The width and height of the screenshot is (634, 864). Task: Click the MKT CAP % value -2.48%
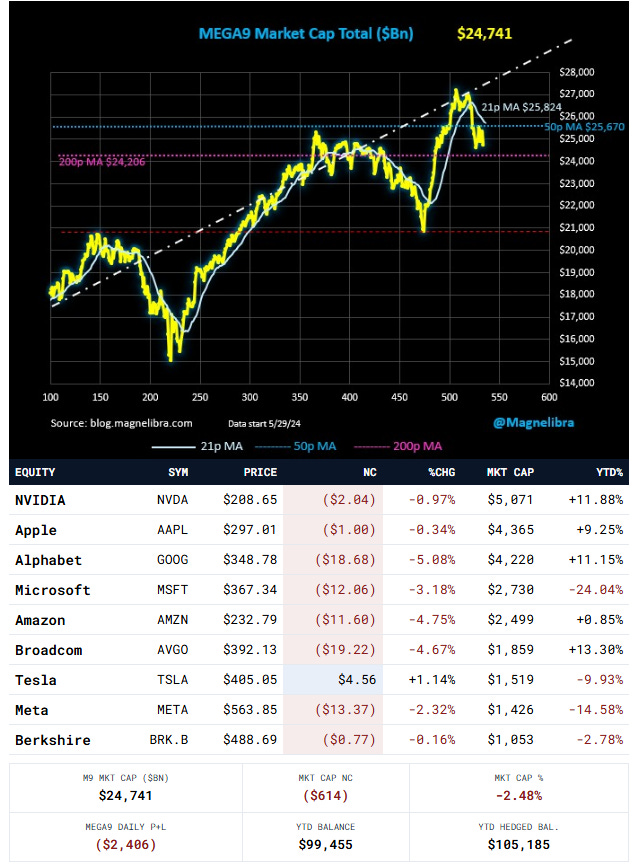coord(519,796)
